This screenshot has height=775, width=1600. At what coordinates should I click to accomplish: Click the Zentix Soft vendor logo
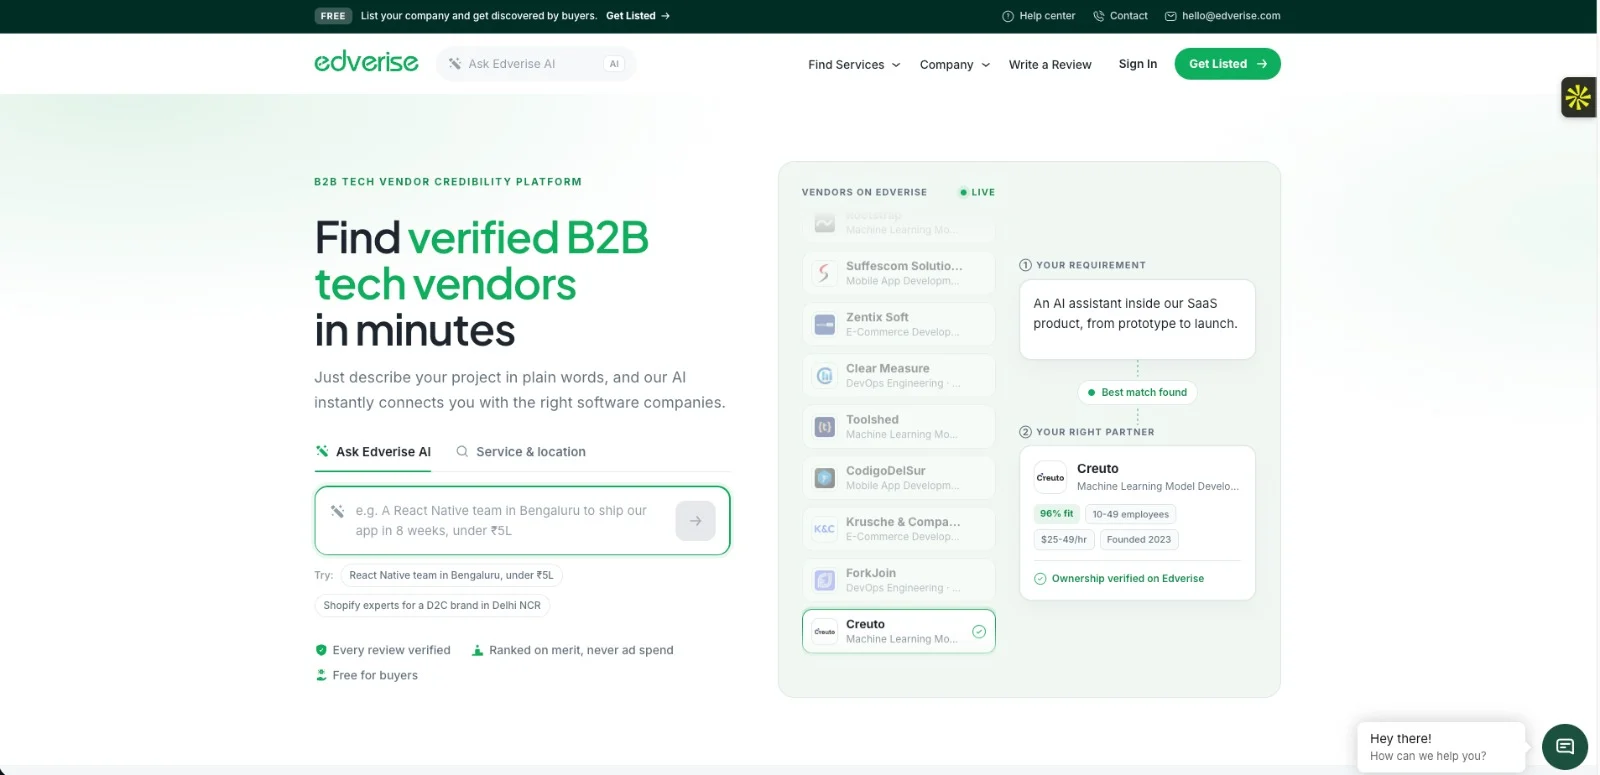point(824,324)
